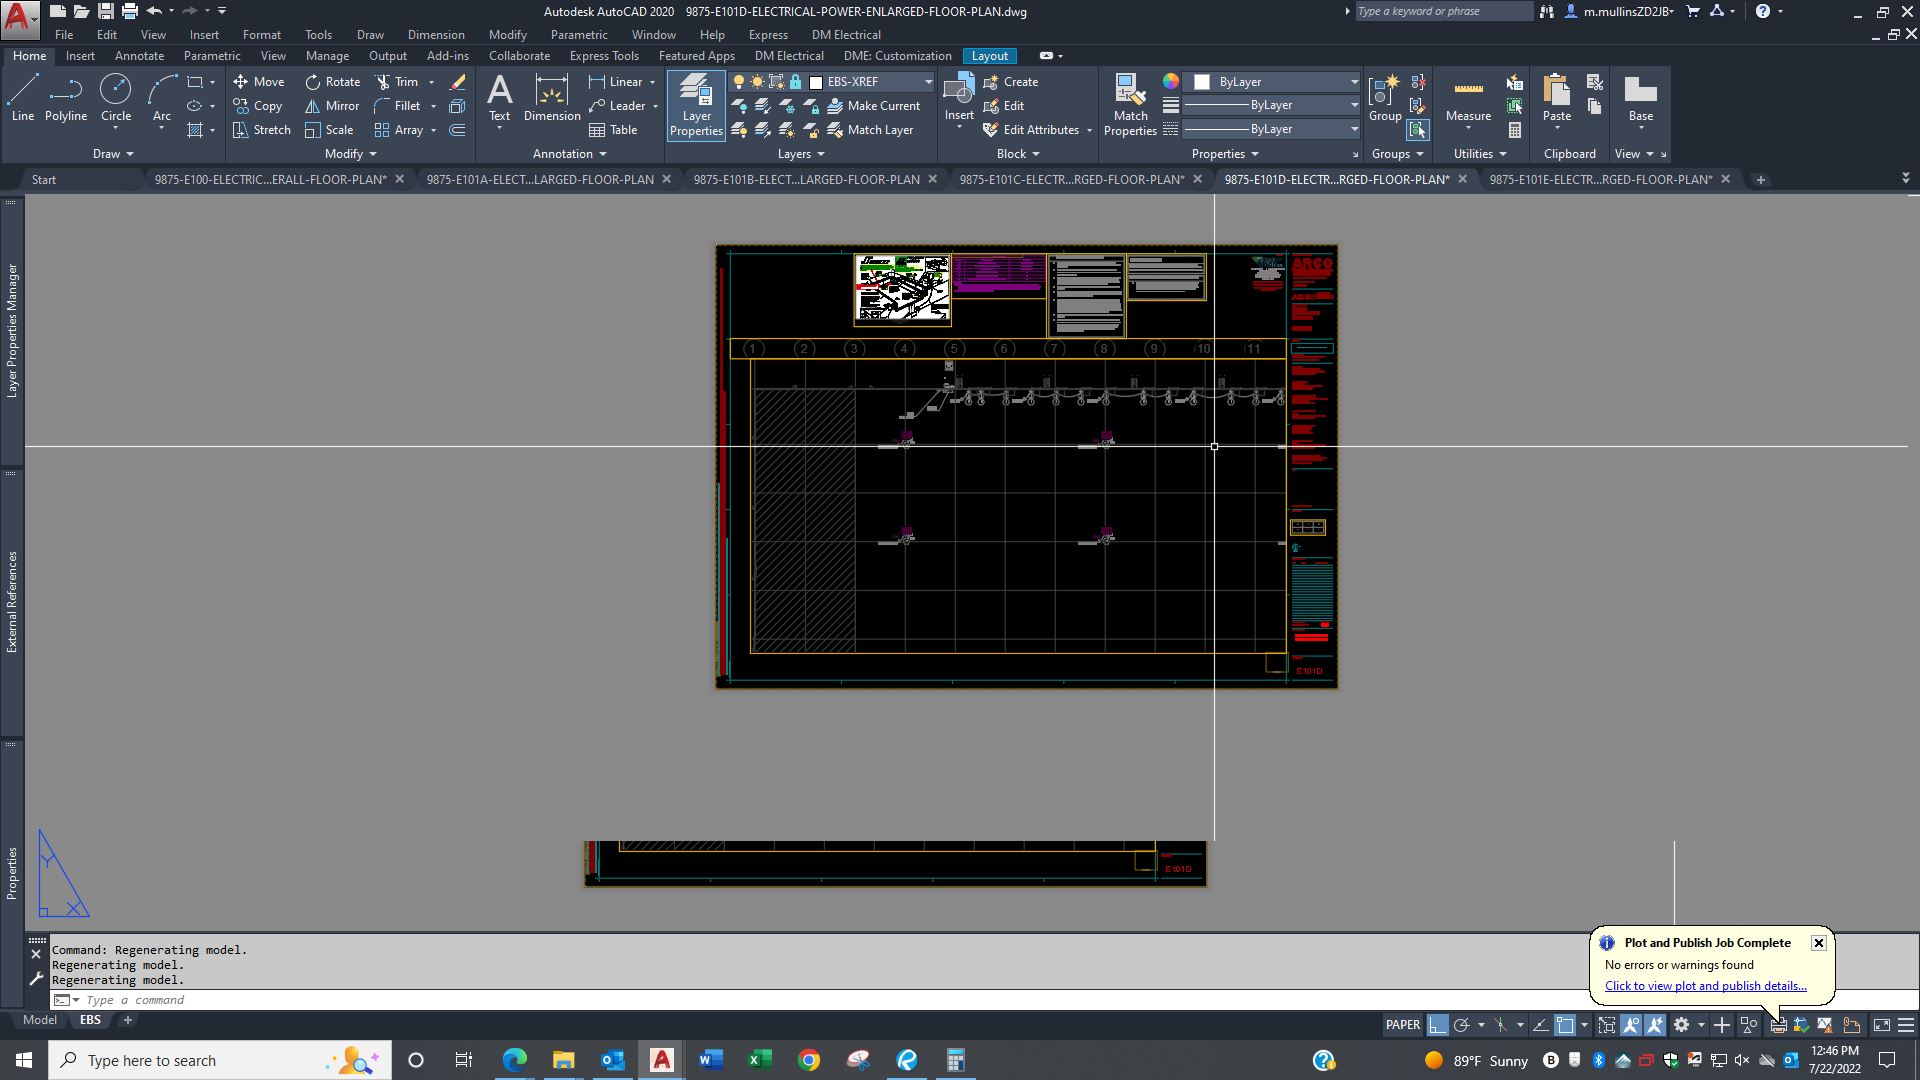Switch to the Model tab
Viewport: 1920px width, 1080px height.
pyautogui.click(x=39, y=1020)
